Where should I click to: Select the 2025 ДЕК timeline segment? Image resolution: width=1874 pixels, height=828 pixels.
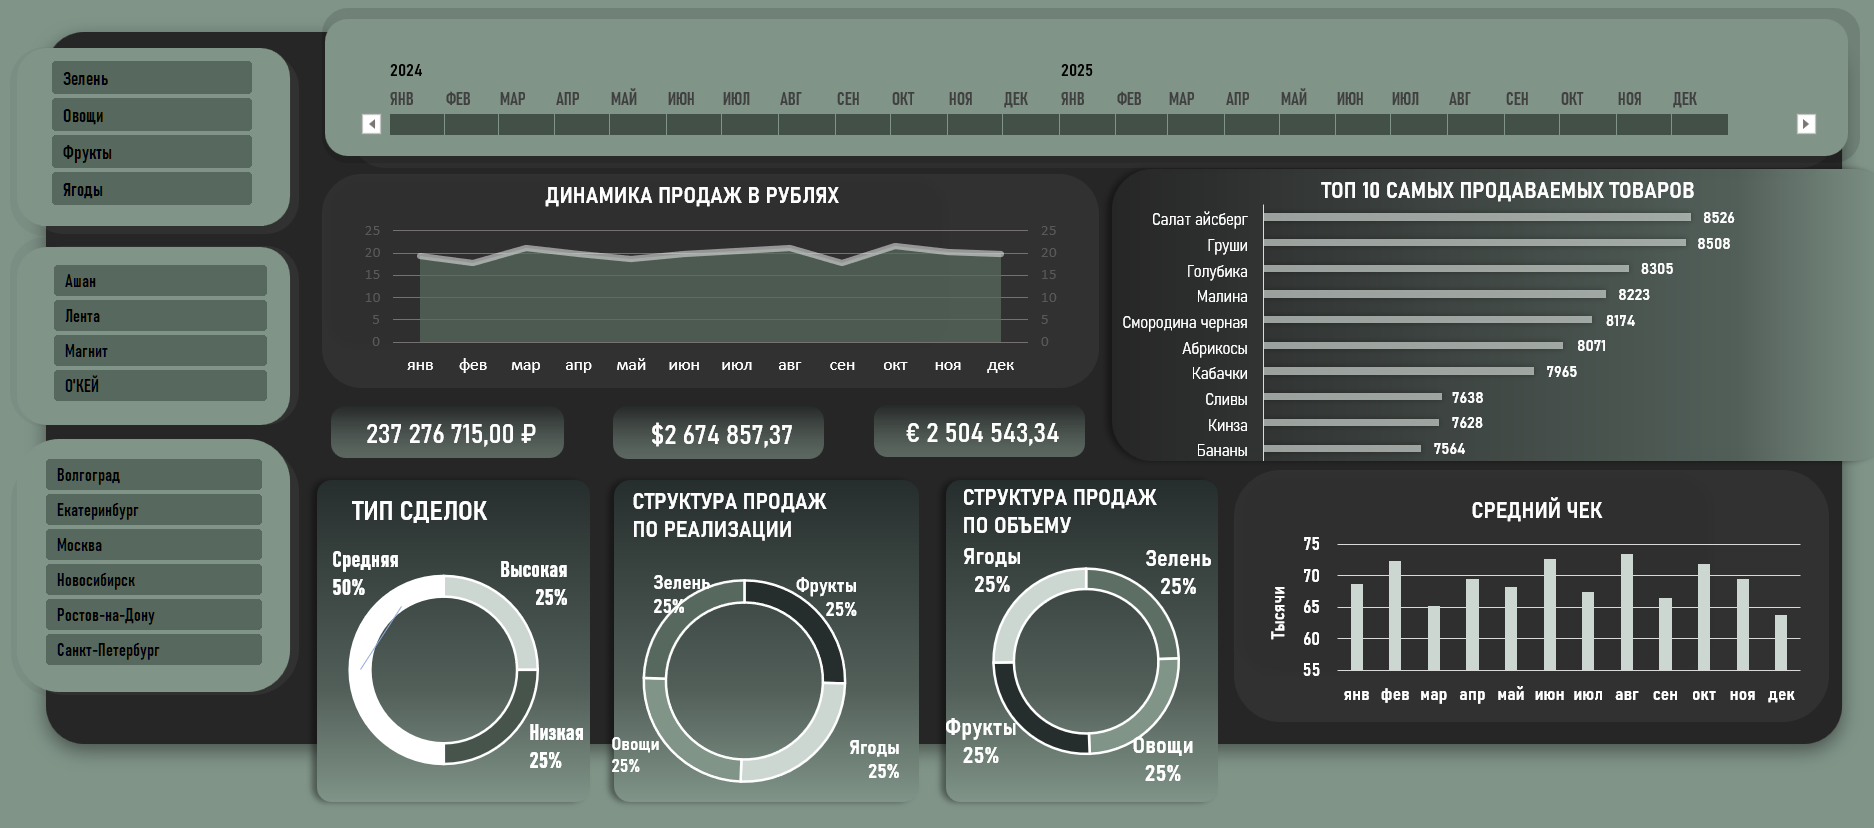pyautogui.click(x=1700, y=125)
